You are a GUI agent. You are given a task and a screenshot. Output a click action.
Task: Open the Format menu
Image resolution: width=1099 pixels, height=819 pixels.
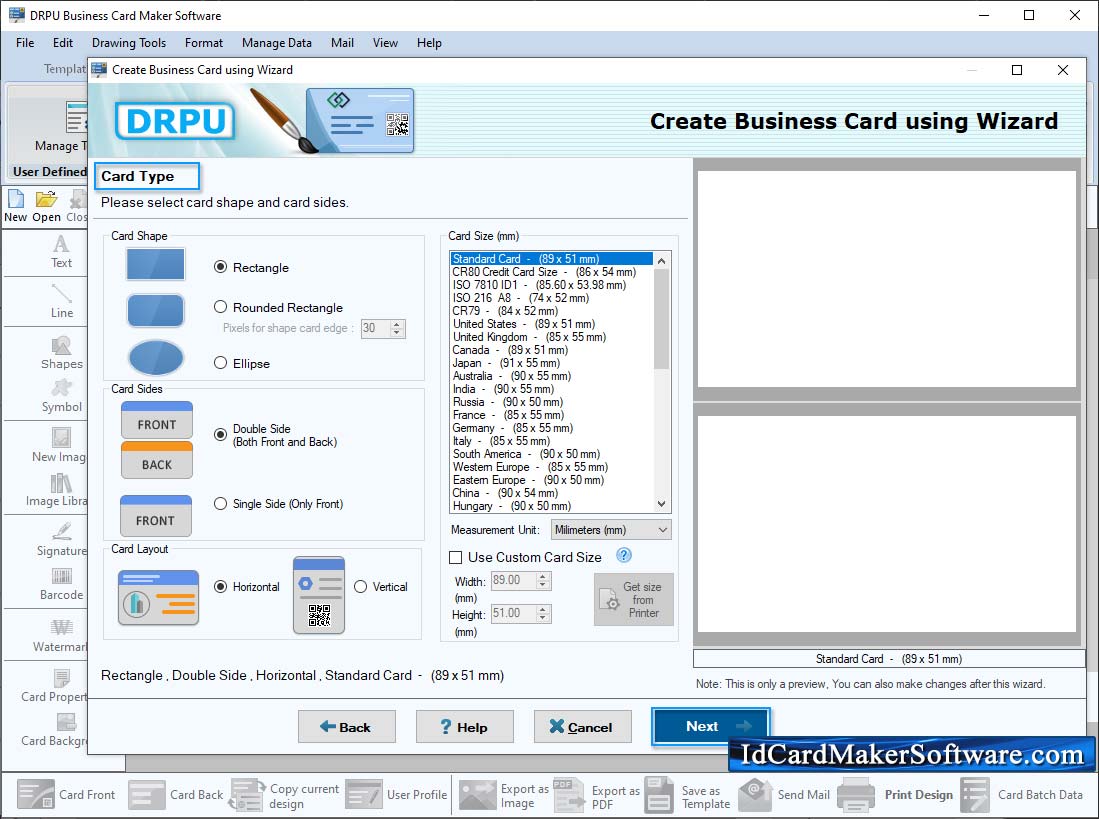point(204,43)
